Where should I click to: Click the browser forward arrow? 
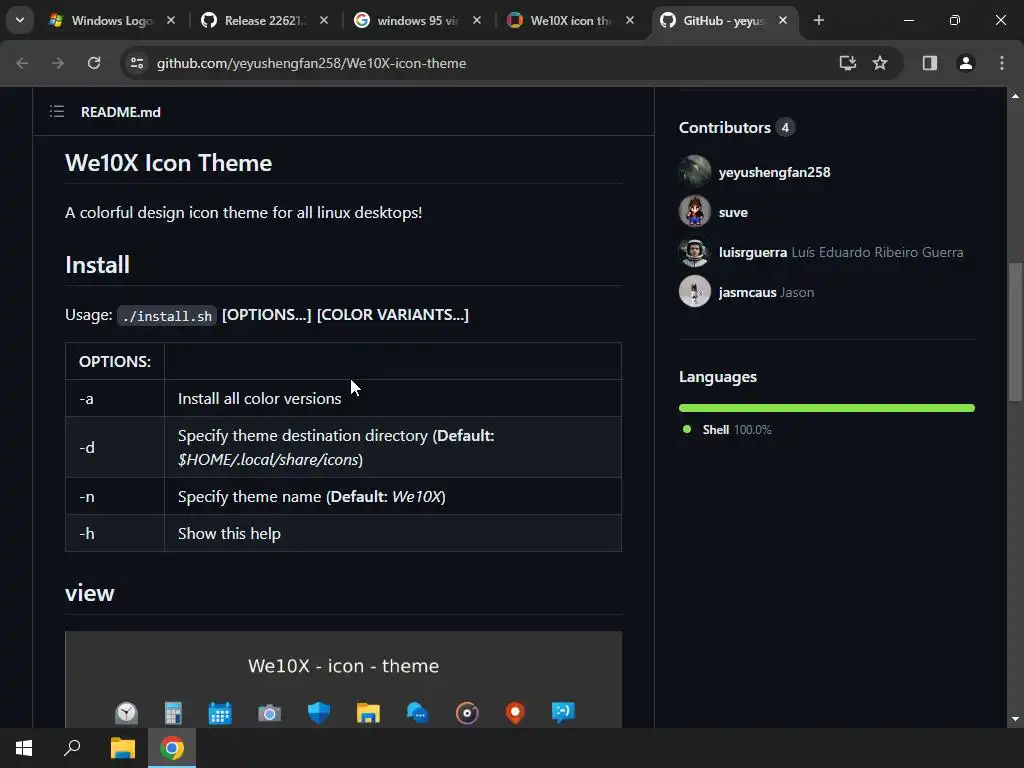[x=58, y=63]
